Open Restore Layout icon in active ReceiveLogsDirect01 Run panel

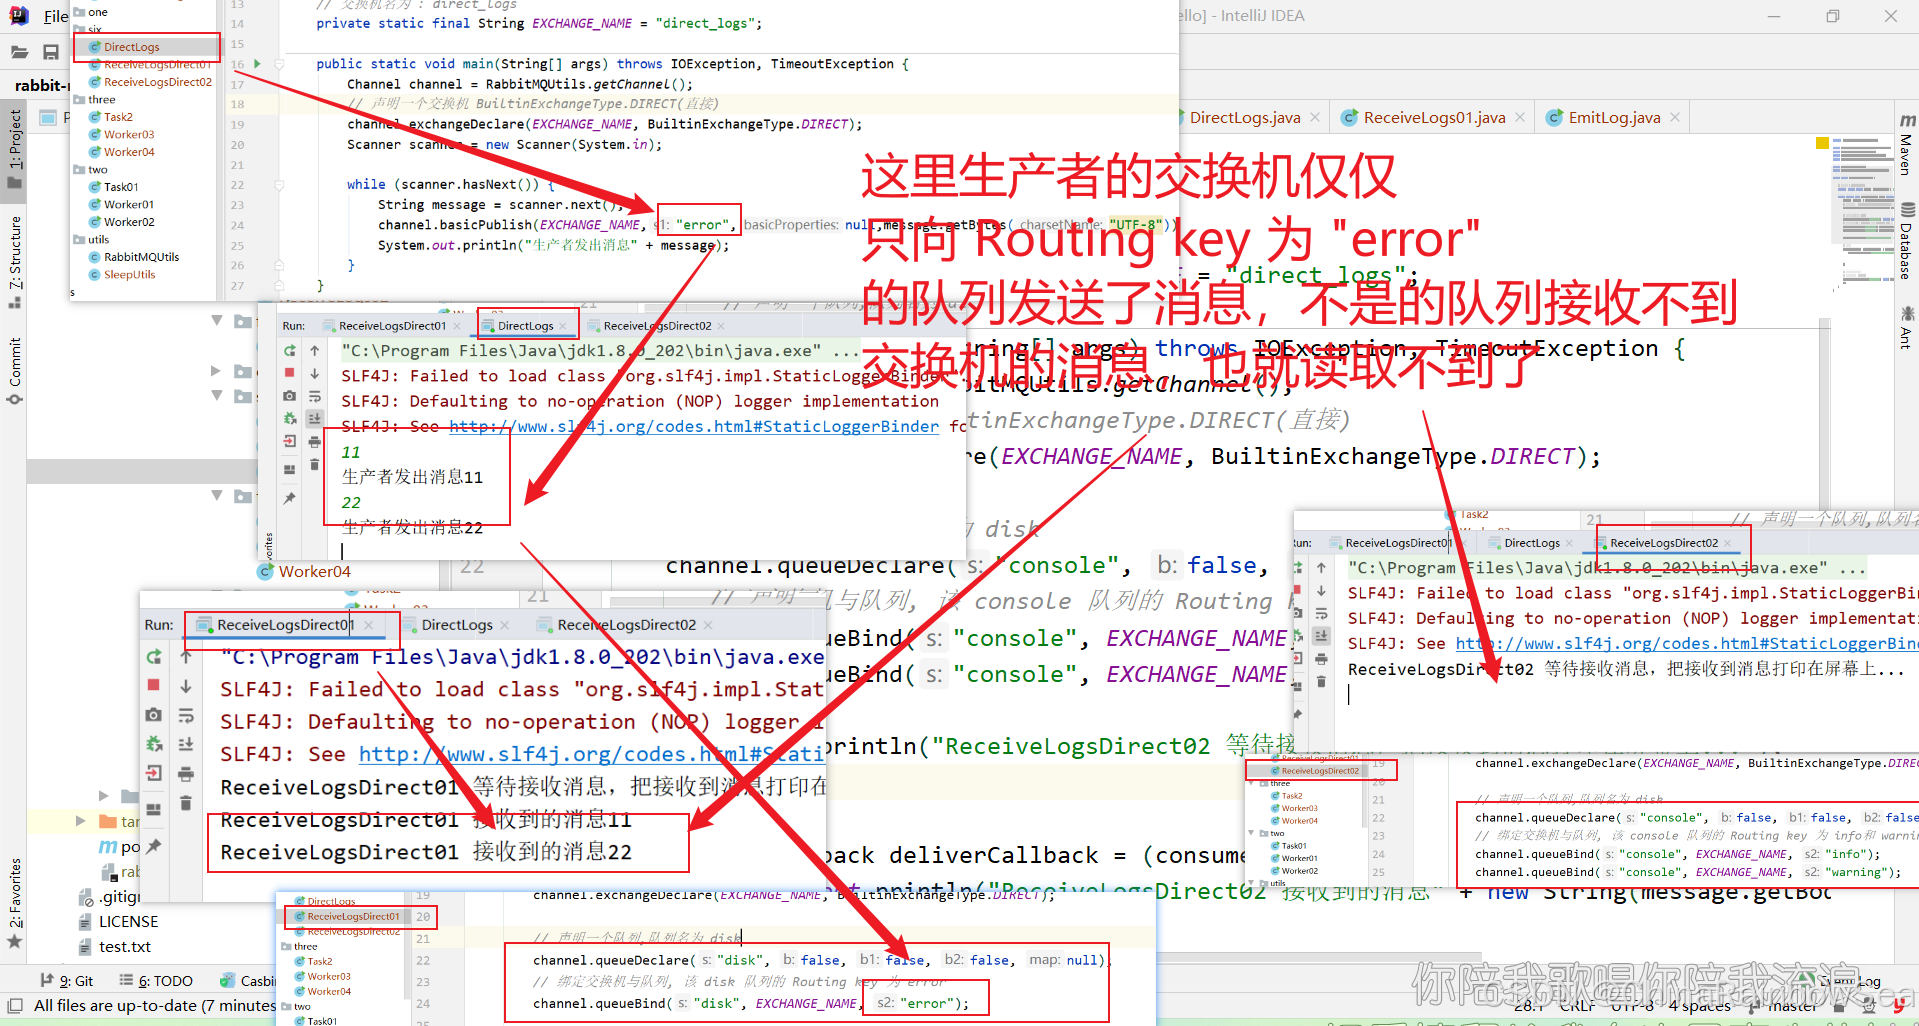pos(153,808)
